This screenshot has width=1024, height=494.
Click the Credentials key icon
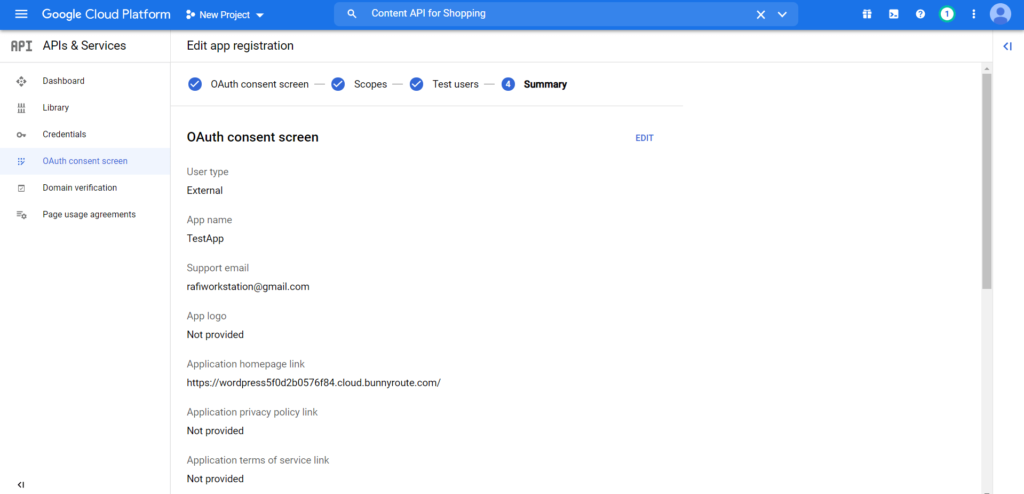click(x=21, y=135)
